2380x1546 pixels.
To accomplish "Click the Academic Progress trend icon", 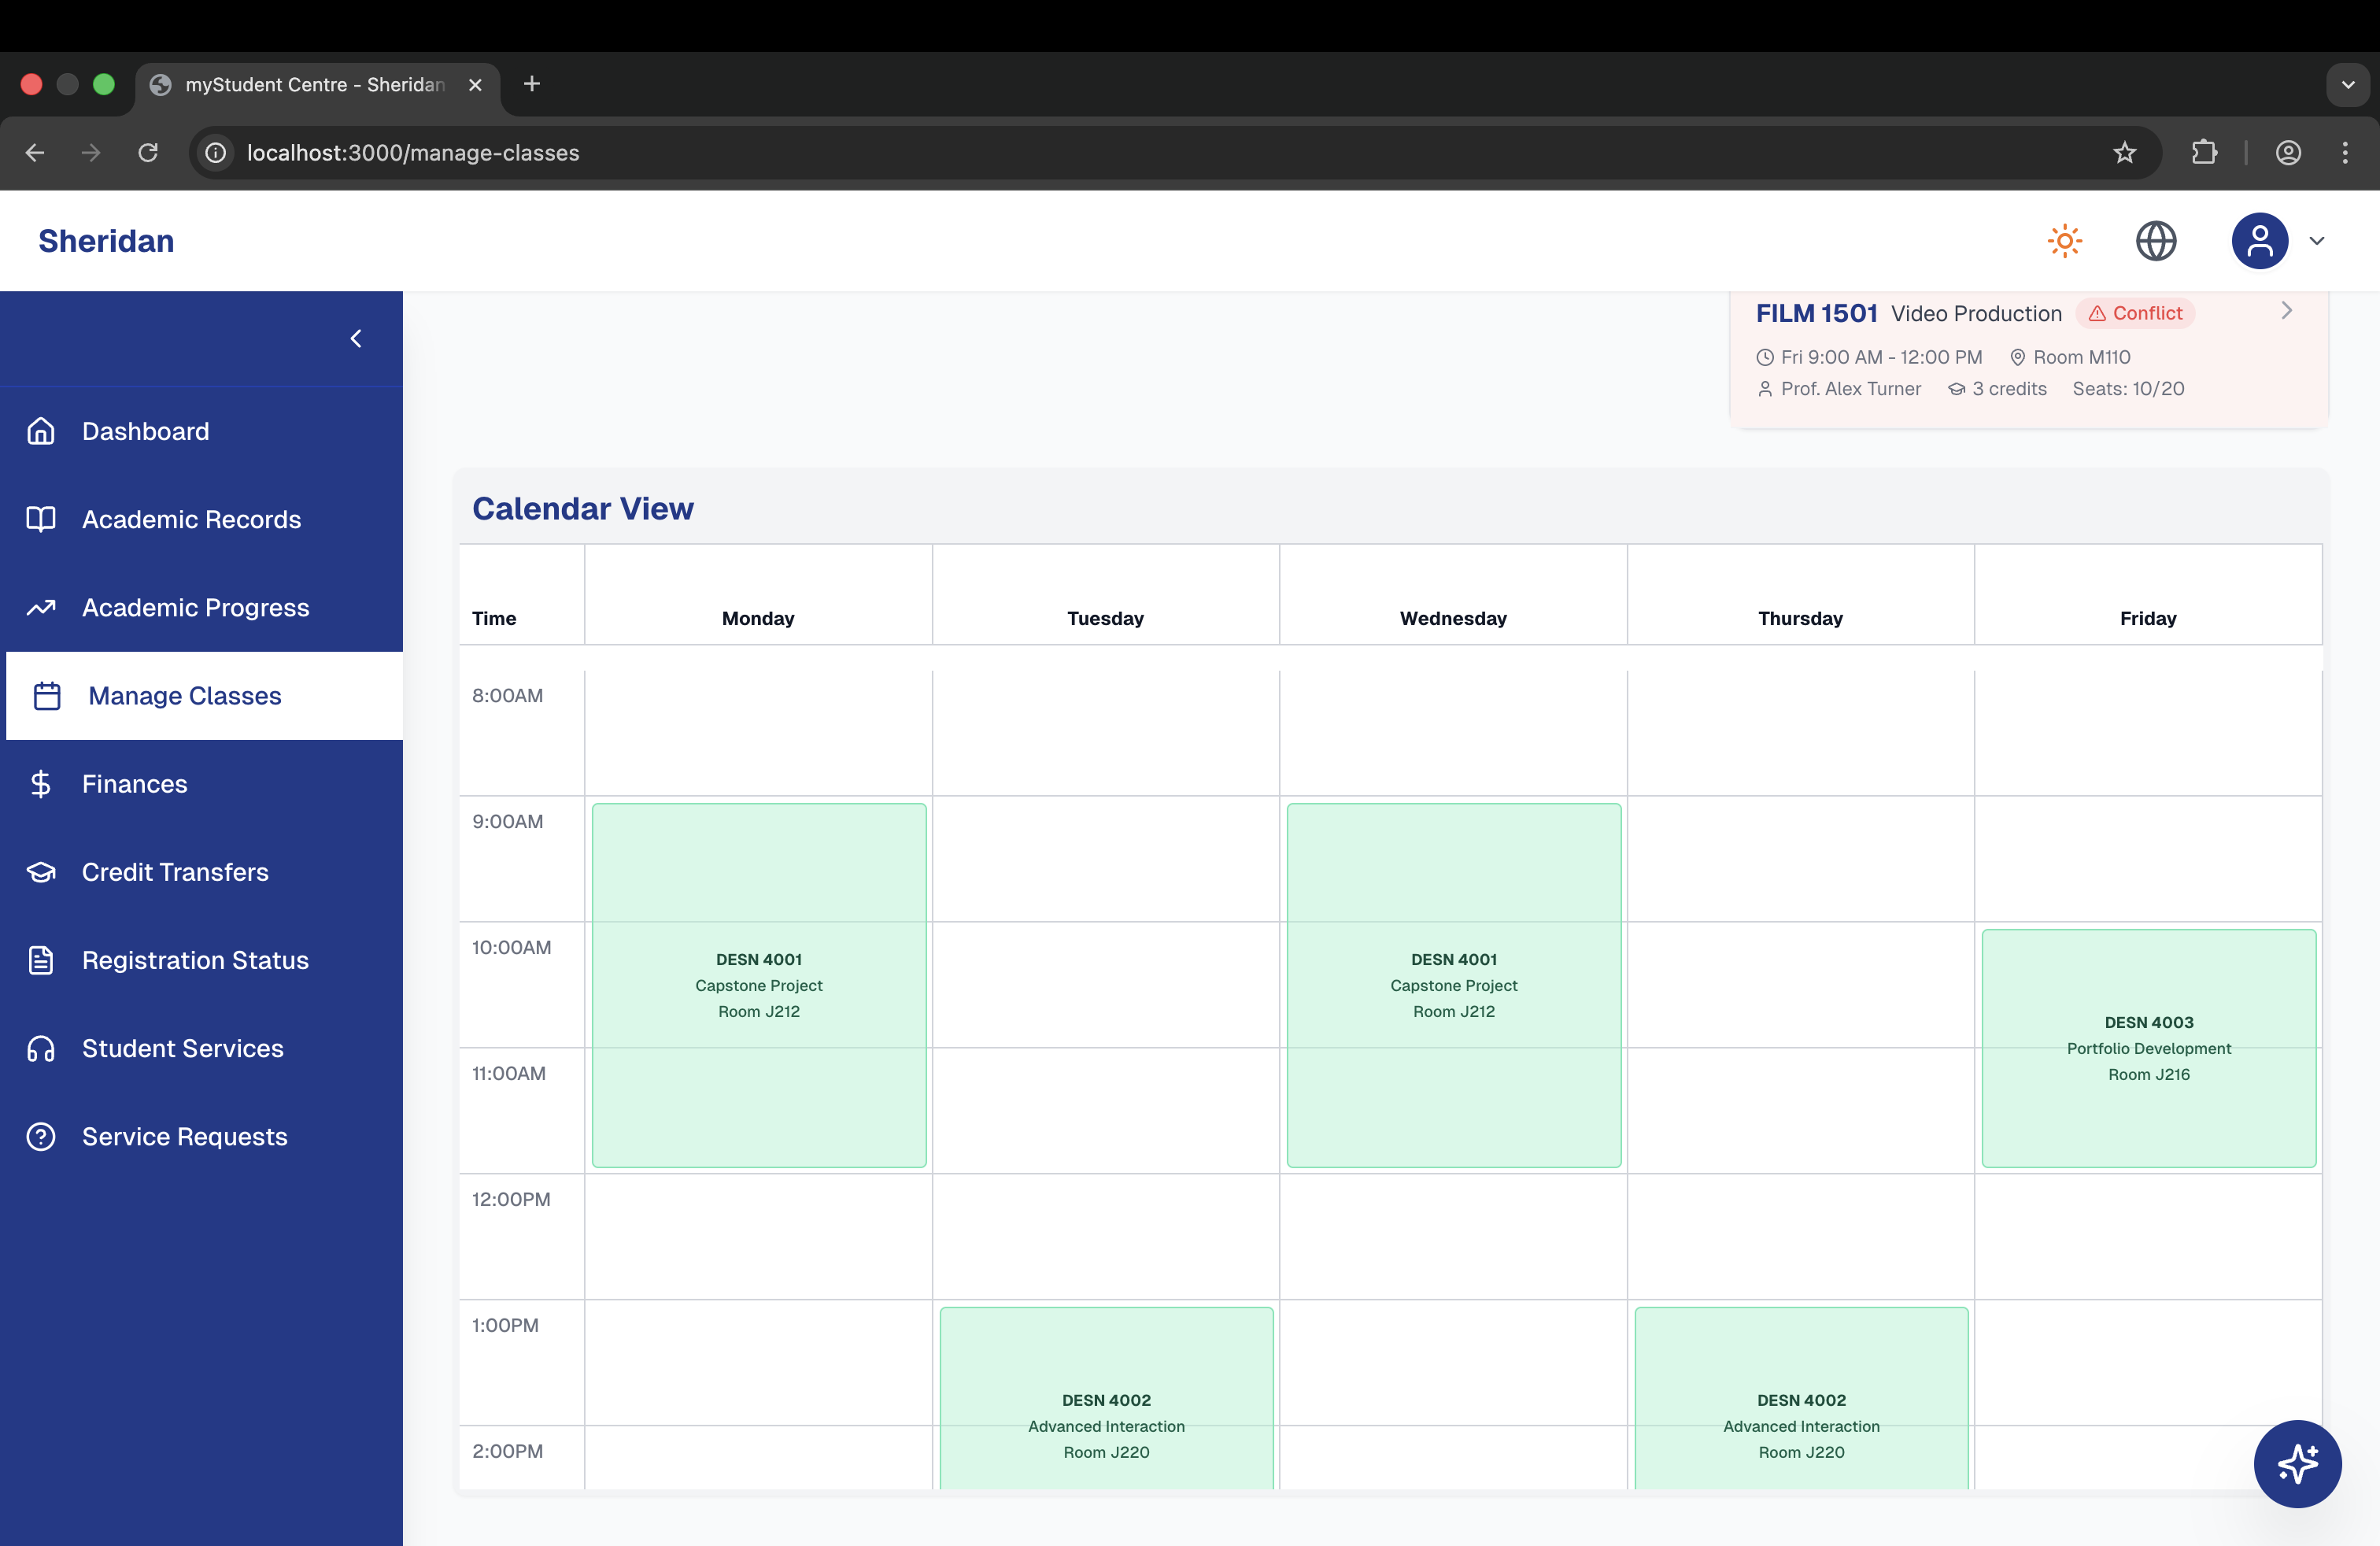I will 41,607.
